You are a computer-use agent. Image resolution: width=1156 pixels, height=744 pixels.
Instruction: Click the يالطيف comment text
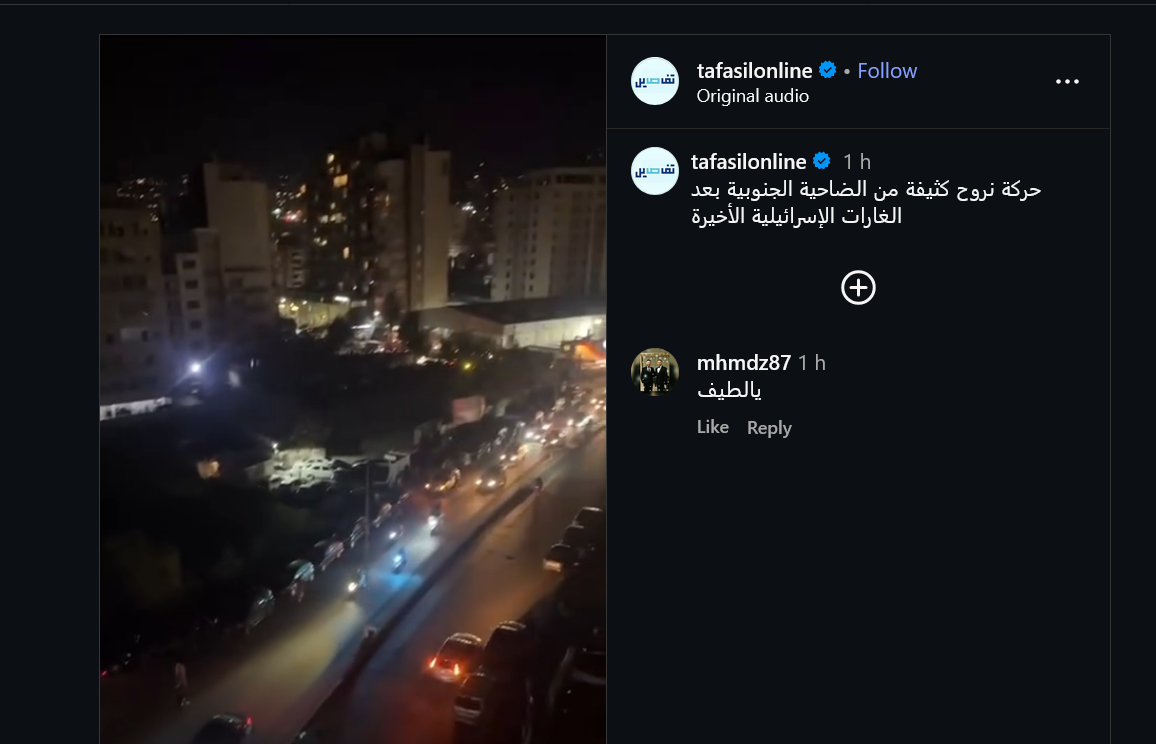tap(729, 390)
